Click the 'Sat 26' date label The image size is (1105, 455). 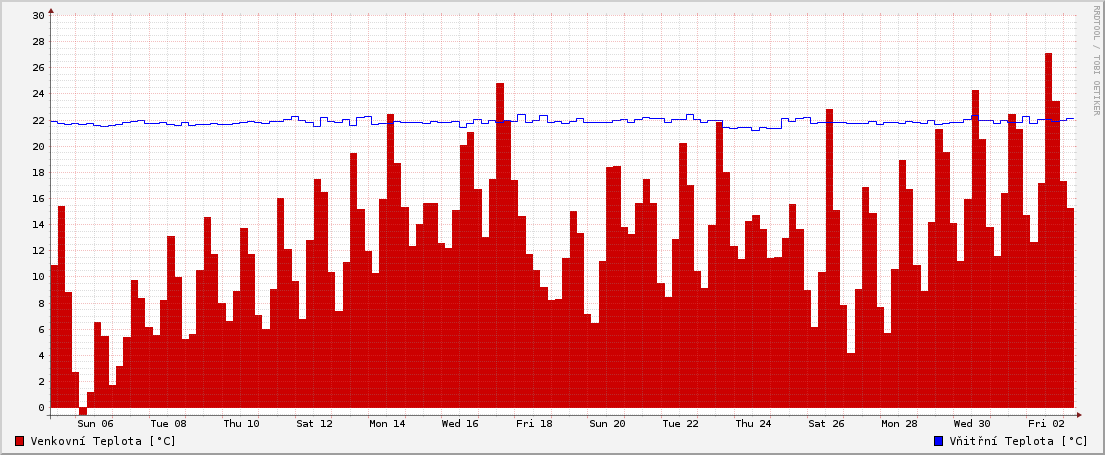coord(826,424)
